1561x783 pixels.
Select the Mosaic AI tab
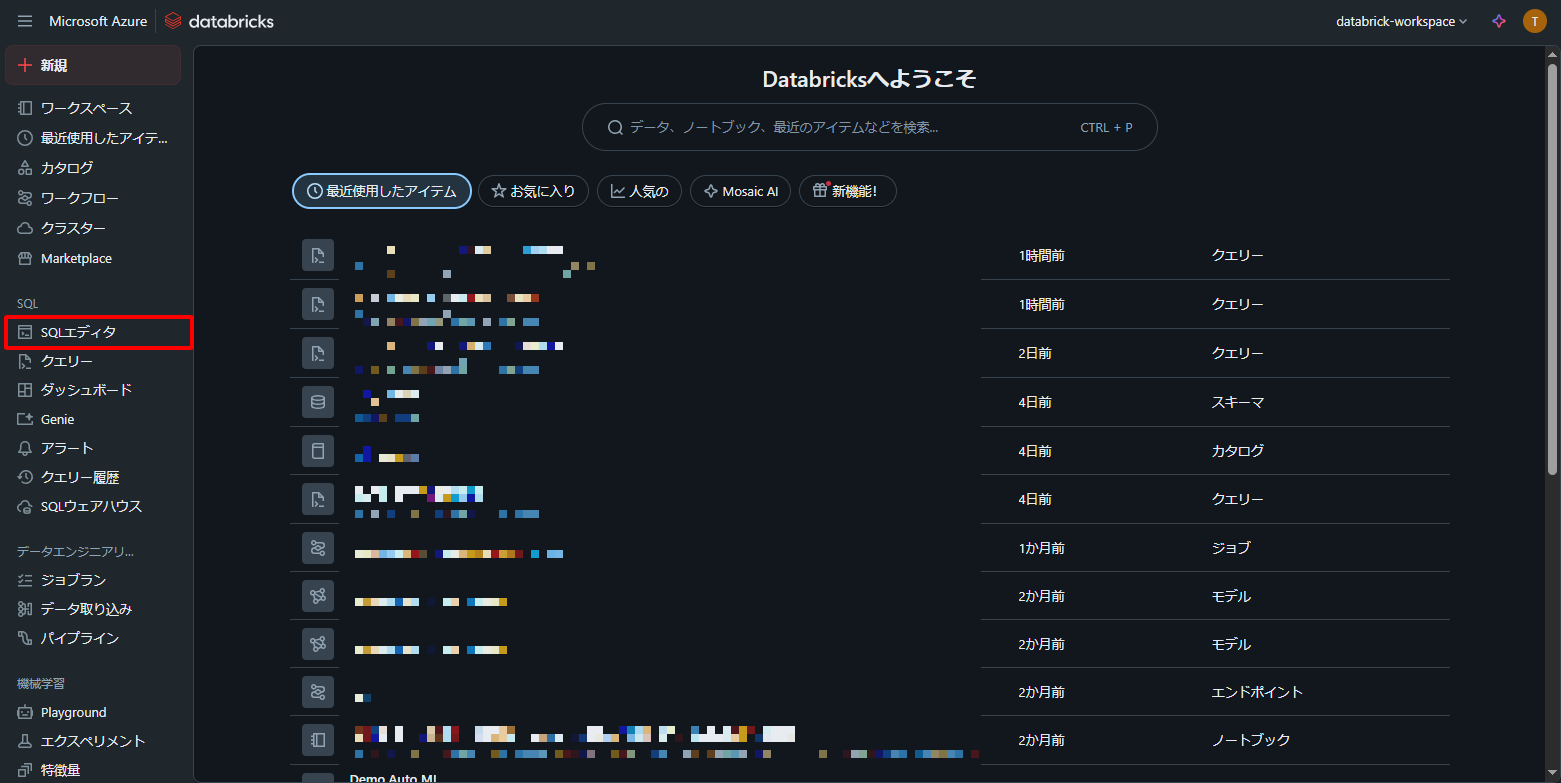coord(740,191)
